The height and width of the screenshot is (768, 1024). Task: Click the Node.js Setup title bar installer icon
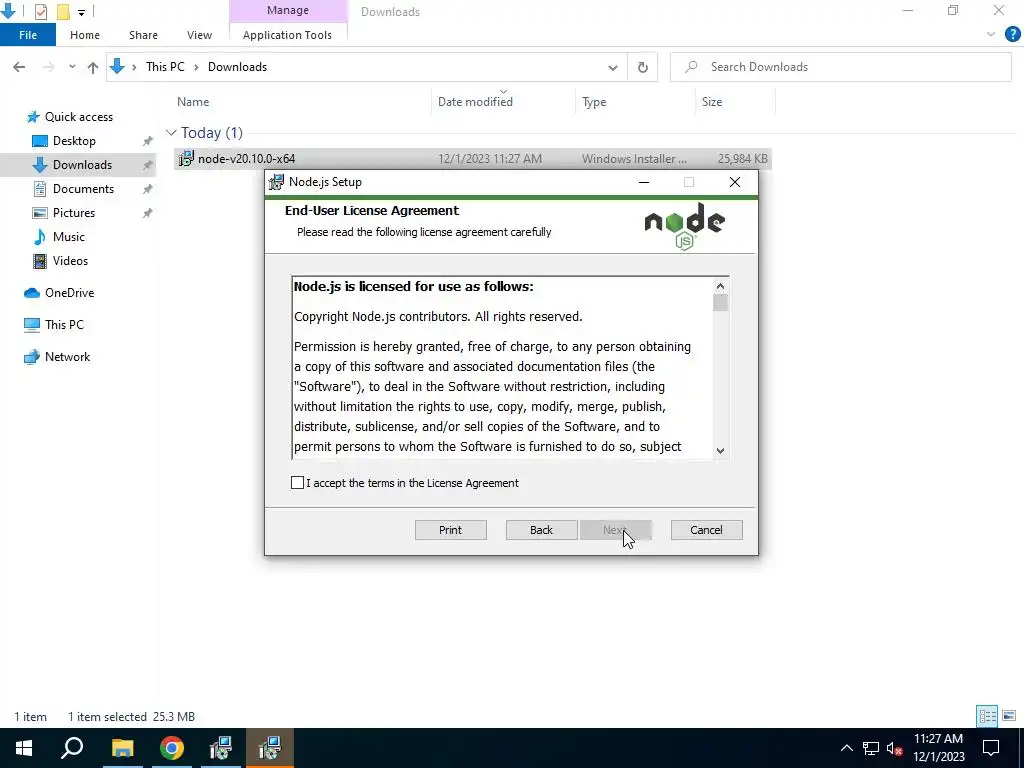tap(276, 182)
